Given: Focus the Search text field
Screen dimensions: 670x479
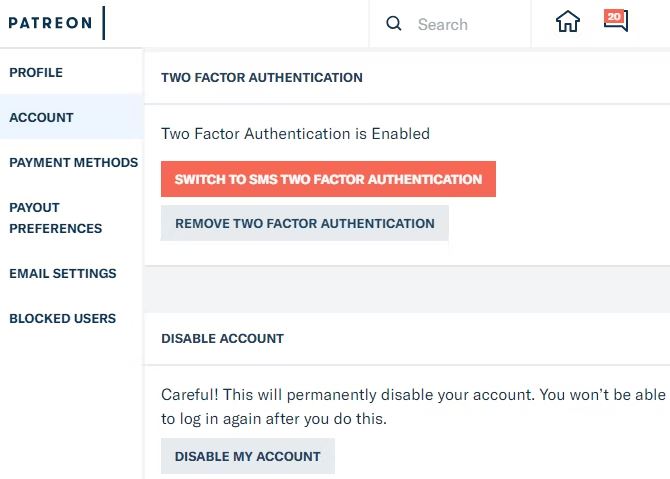Looking at the screenshot, I should tap(460, 24).
